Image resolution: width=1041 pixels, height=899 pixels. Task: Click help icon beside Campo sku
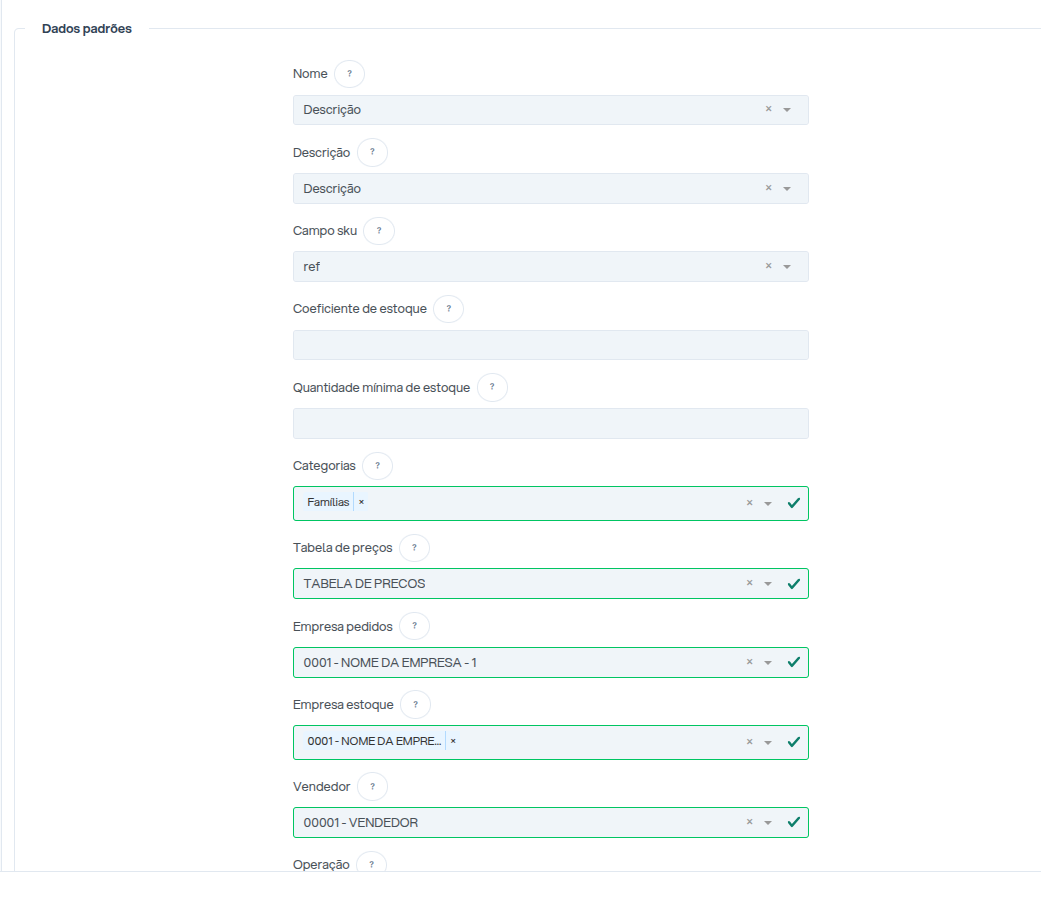coord(379,230)
